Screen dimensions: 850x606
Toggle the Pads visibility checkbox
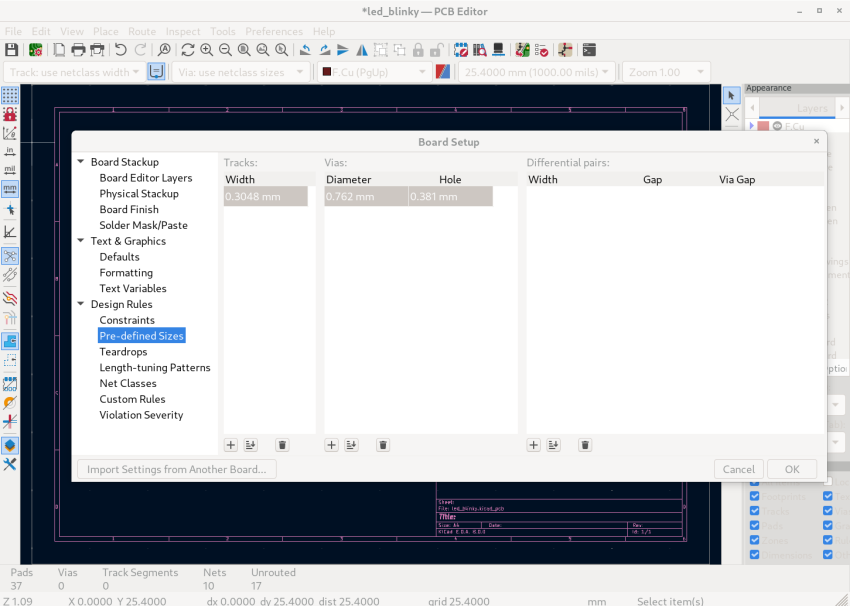[x=754, y=525]
